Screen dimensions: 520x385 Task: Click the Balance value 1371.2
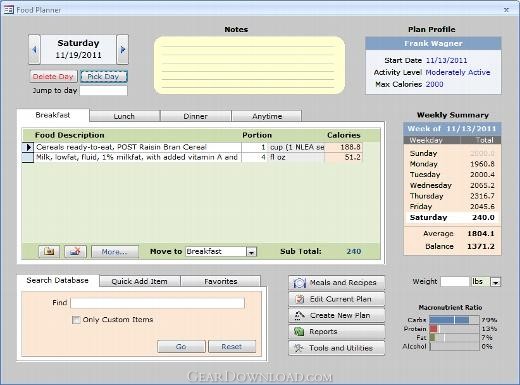tap(481, 246)
